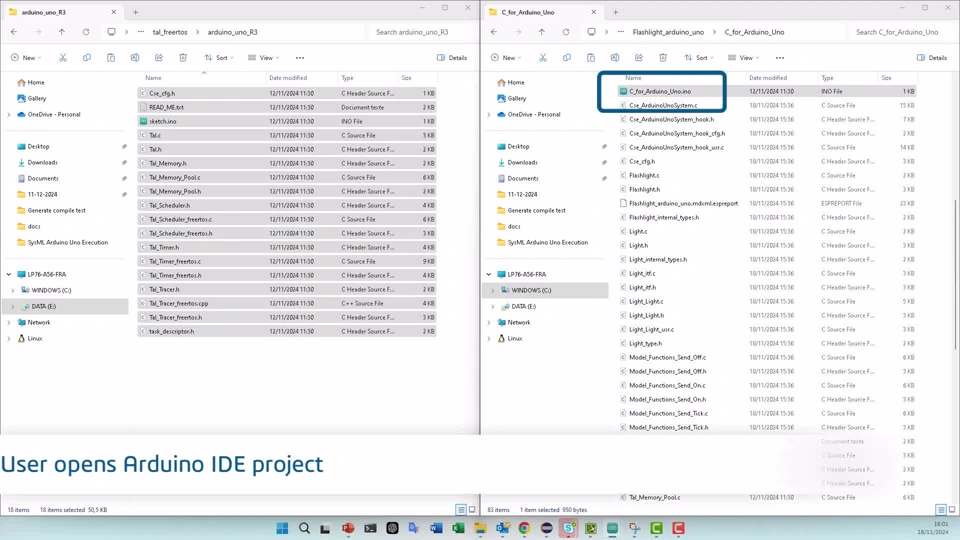This screenshot has width=960, height=540.
Task: Open Chrome from the taskbar
Action: [x=524, y=528]
